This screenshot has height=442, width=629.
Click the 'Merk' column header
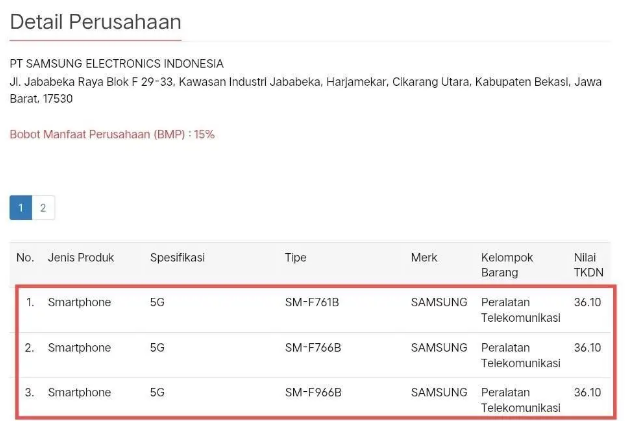[424, 257]
